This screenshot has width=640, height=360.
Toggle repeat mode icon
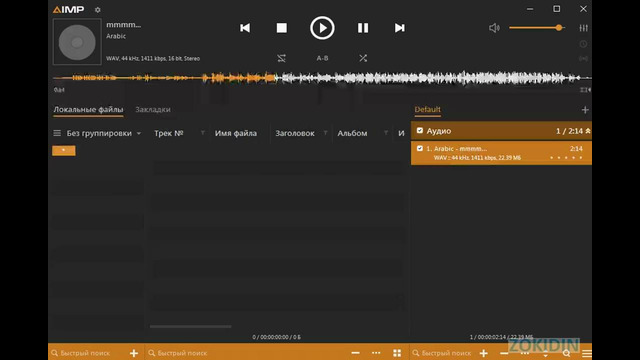tap(282, 58)
